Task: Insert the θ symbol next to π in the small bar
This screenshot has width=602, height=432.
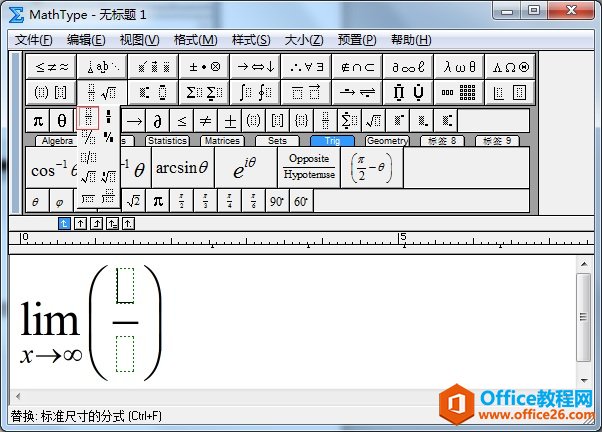Action: pos(62,121)
